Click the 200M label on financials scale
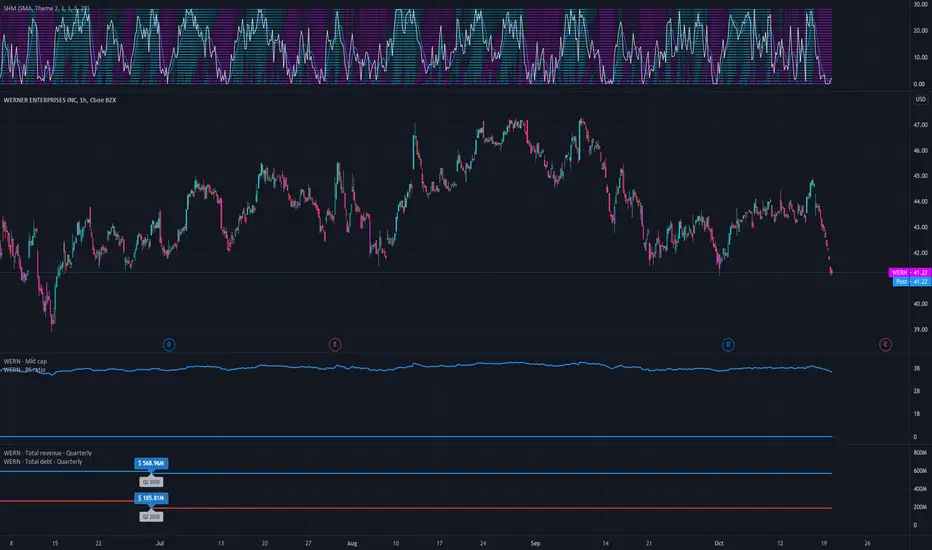Screen dimensions: 932x550 click(x=920, y=507)
